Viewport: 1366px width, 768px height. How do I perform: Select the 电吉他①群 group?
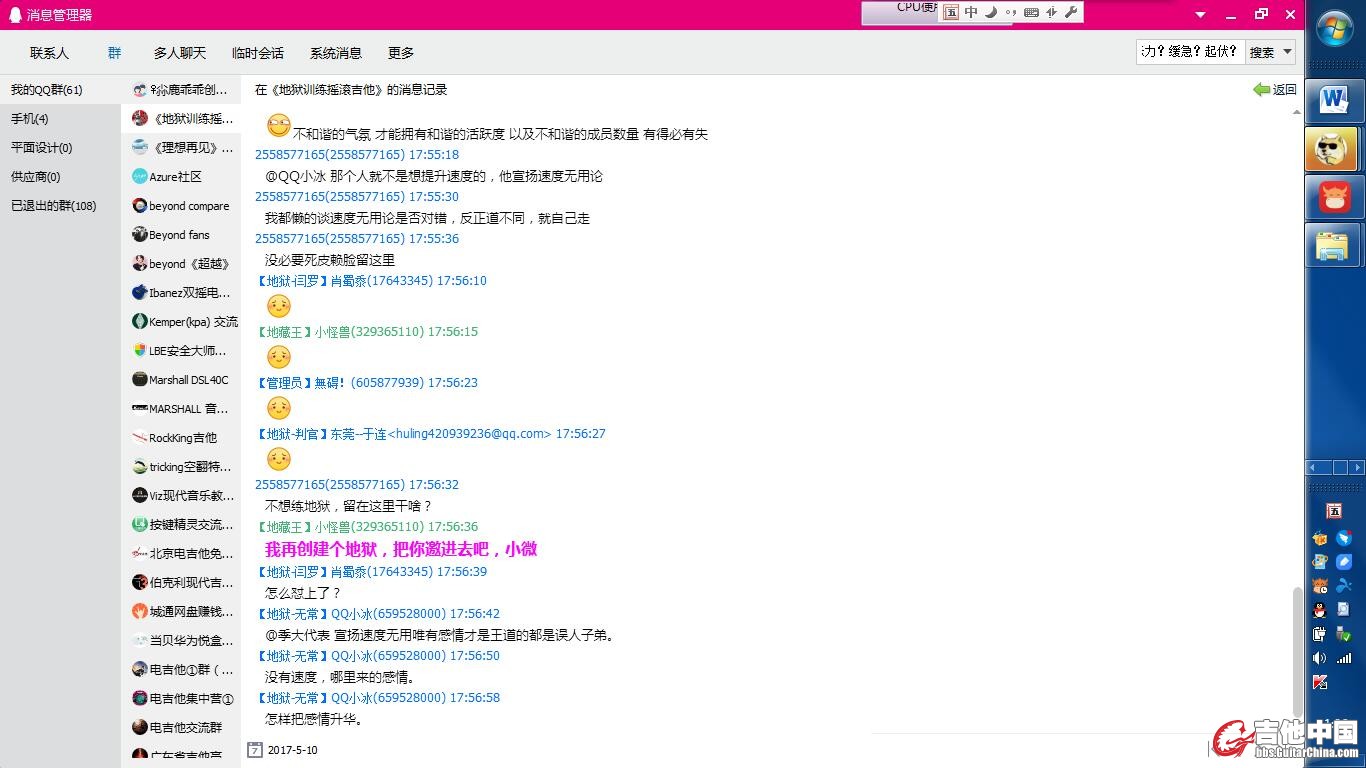(x=181, y=669)
